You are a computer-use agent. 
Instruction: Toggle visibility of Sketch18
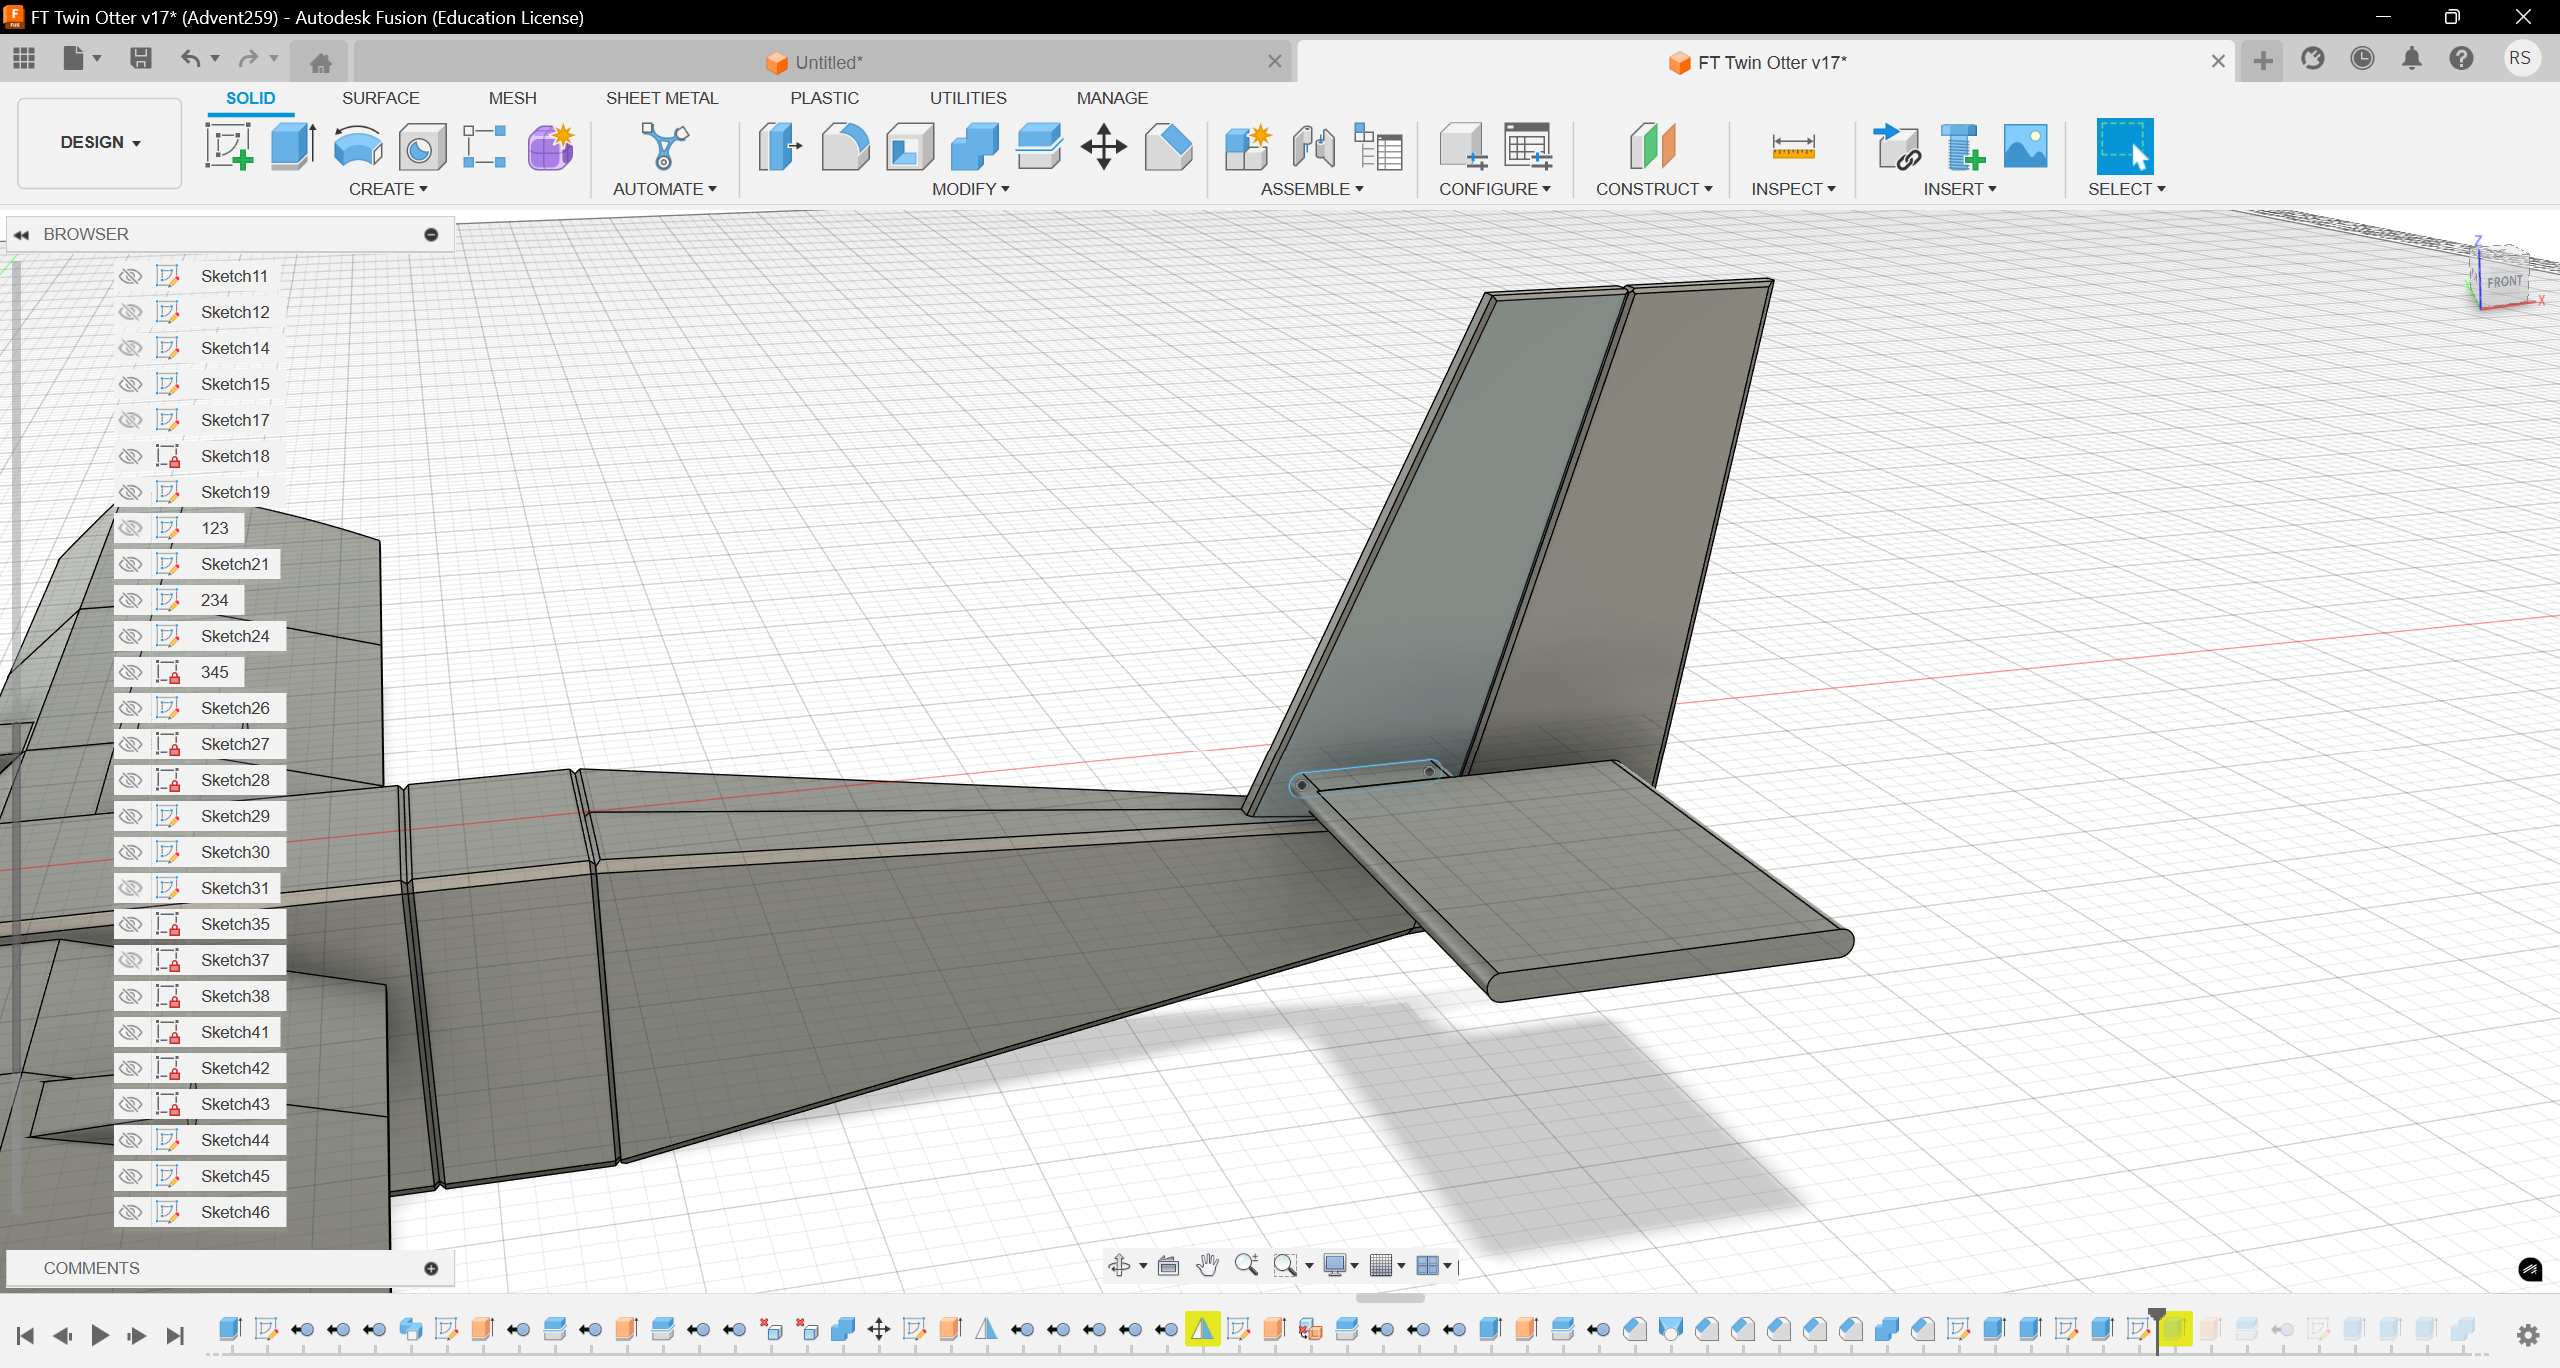pyautogui.click(x=130, y=456)
